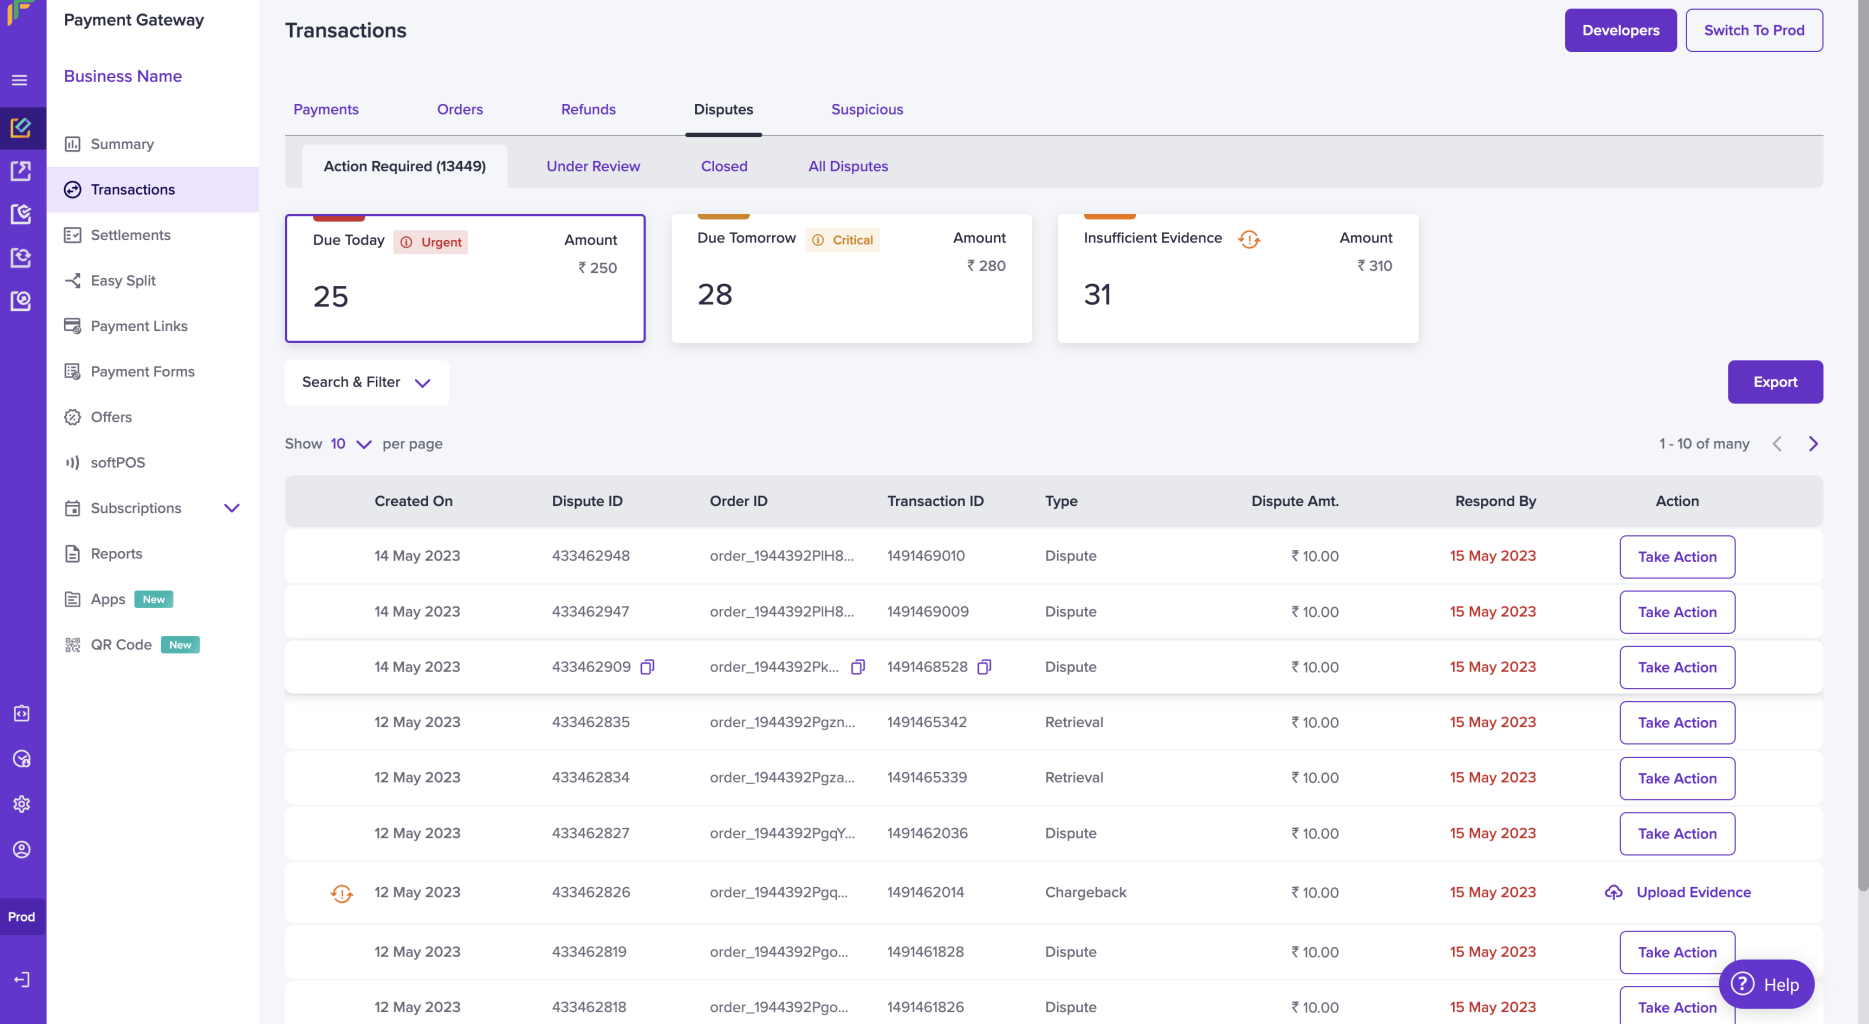This screenshot has width=1869, height=1024.
Task: Export the disputes list
Action: pos(1775,382)
